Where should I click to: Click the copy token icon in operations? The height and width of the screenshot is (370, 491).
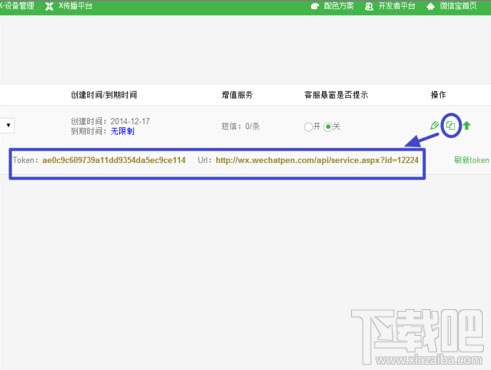point(451,125)
